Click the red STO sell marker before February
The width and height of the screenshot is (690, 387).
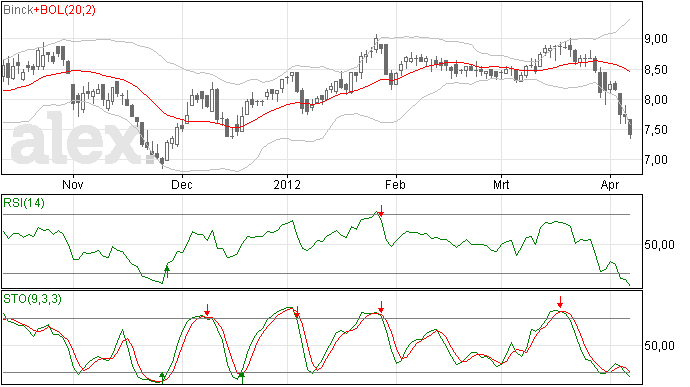pos(382,307)
